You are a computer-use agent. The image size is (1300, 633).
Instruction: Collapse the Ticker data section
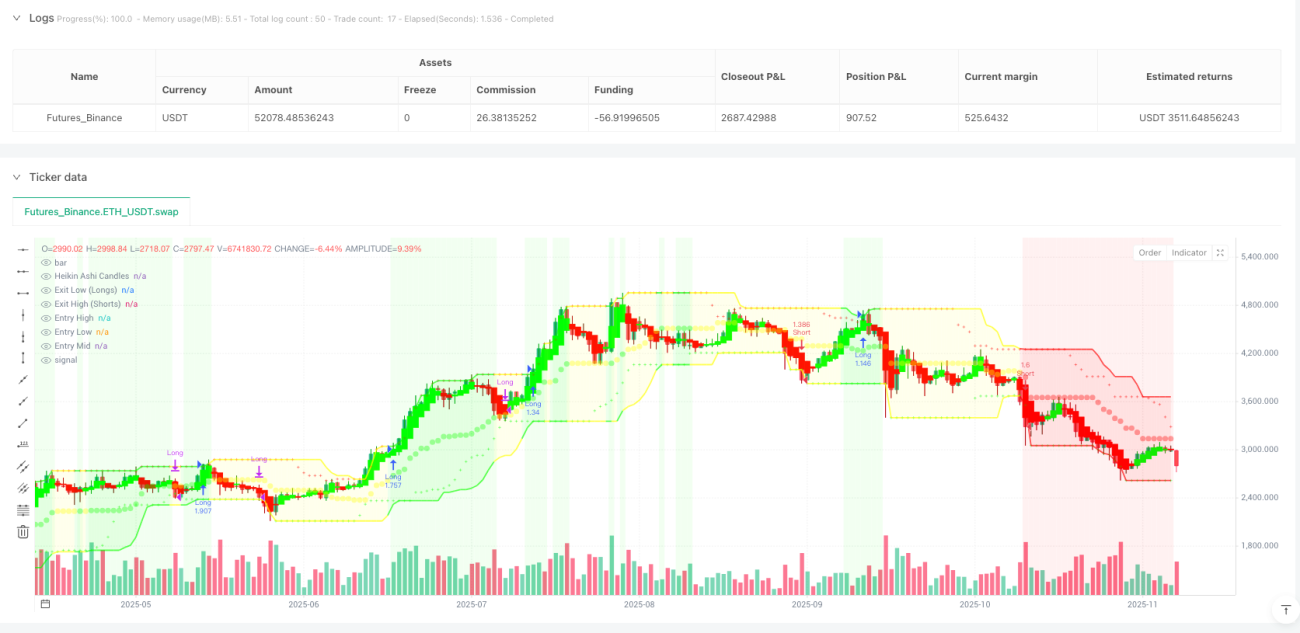pos(16,177)
